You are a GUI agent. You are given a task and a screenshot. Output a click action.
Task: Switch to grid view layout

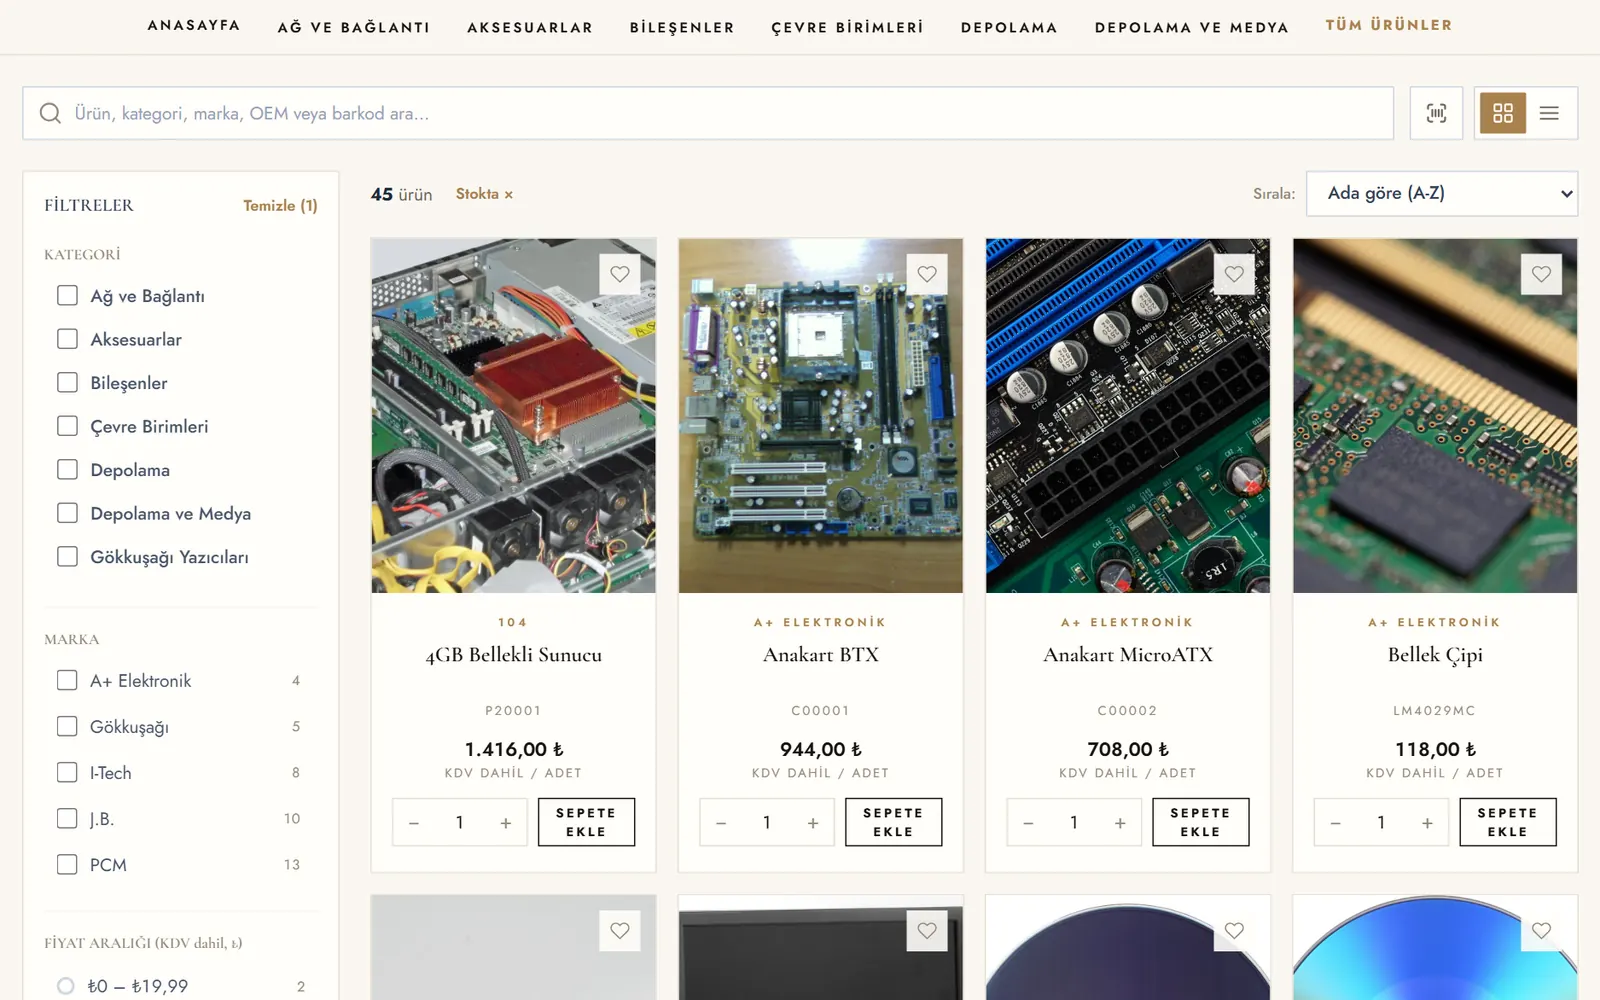click(x=1503, y=113)
